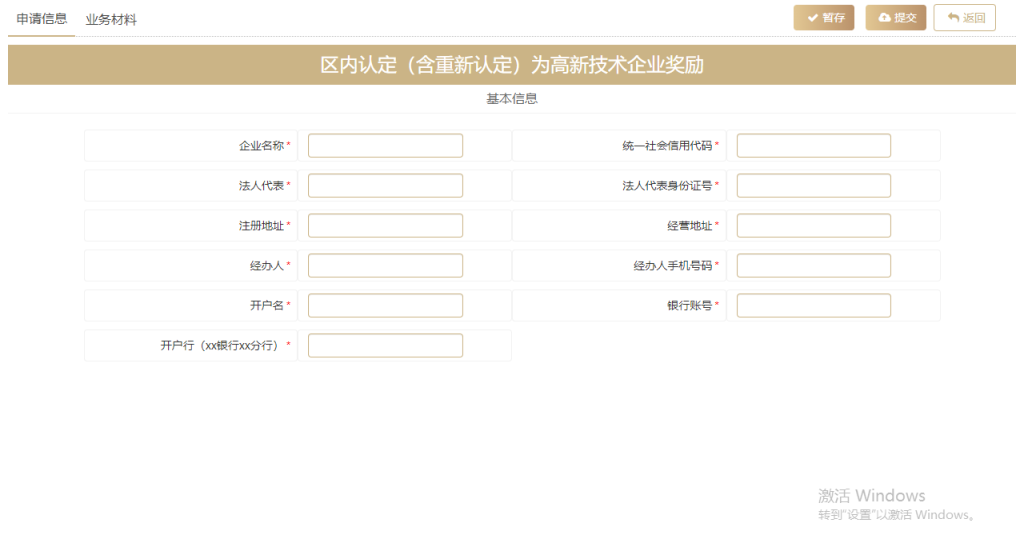Click the 统一社会信用代码 text box

point(814,146)
